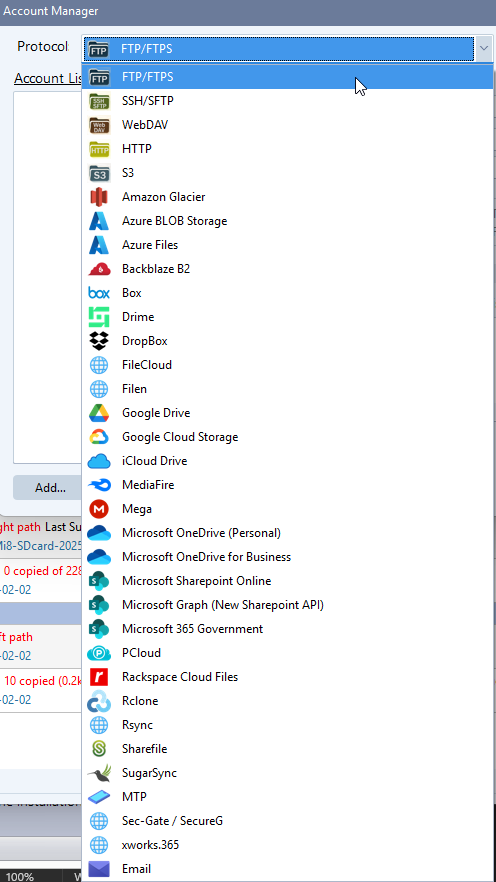The image size is (496, 882).
Task: Click the SSH/SFTP protocol icon
Action: click(x=99, y=101)
